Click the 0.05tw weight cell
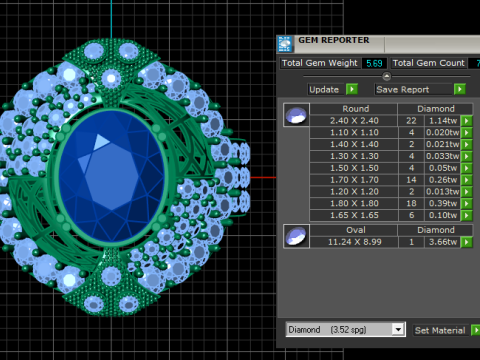Image resolution: width=480 pixels, height=360 pixels. coord(443,168)
